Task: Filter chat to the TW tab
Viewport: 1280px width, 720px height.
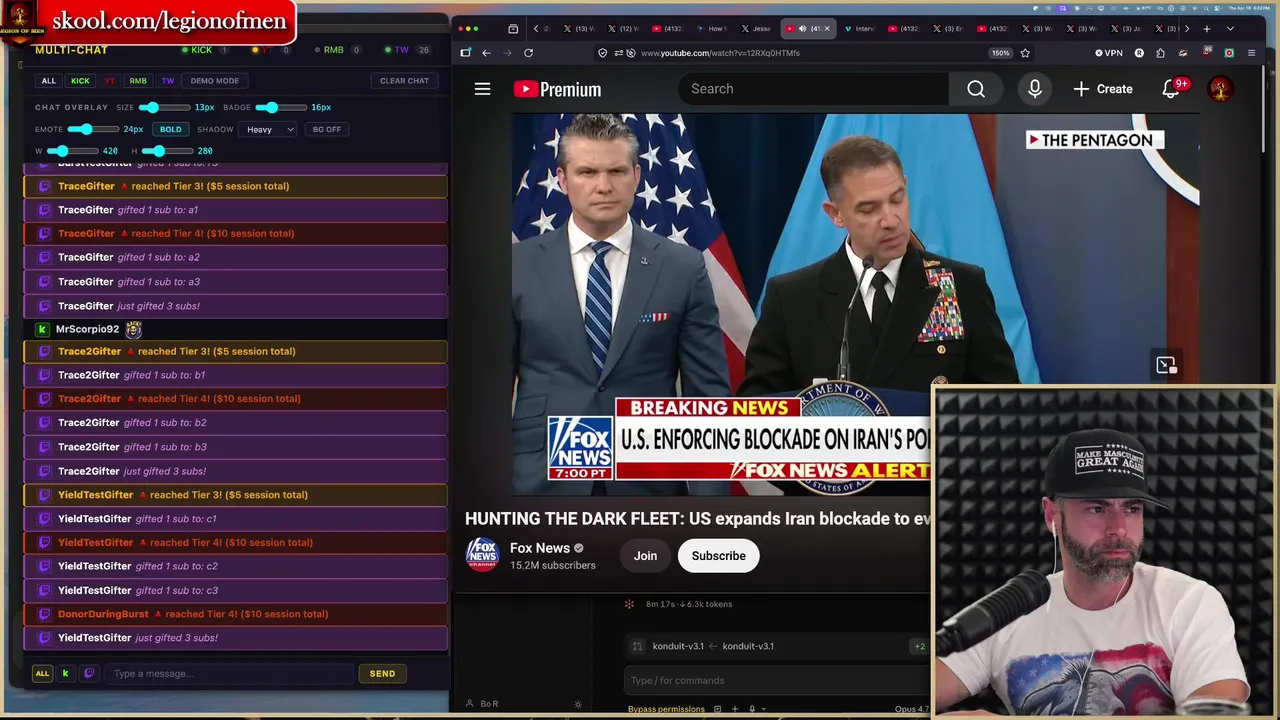Action: (x=168, y=81)
